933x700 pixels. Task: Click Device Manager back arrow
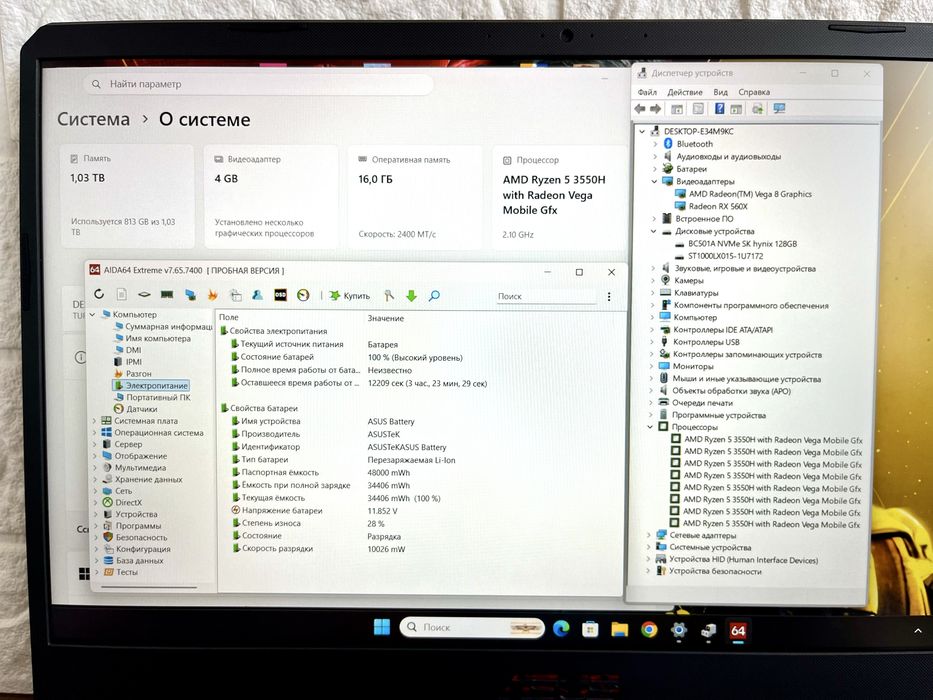click(x=640, y=109)
